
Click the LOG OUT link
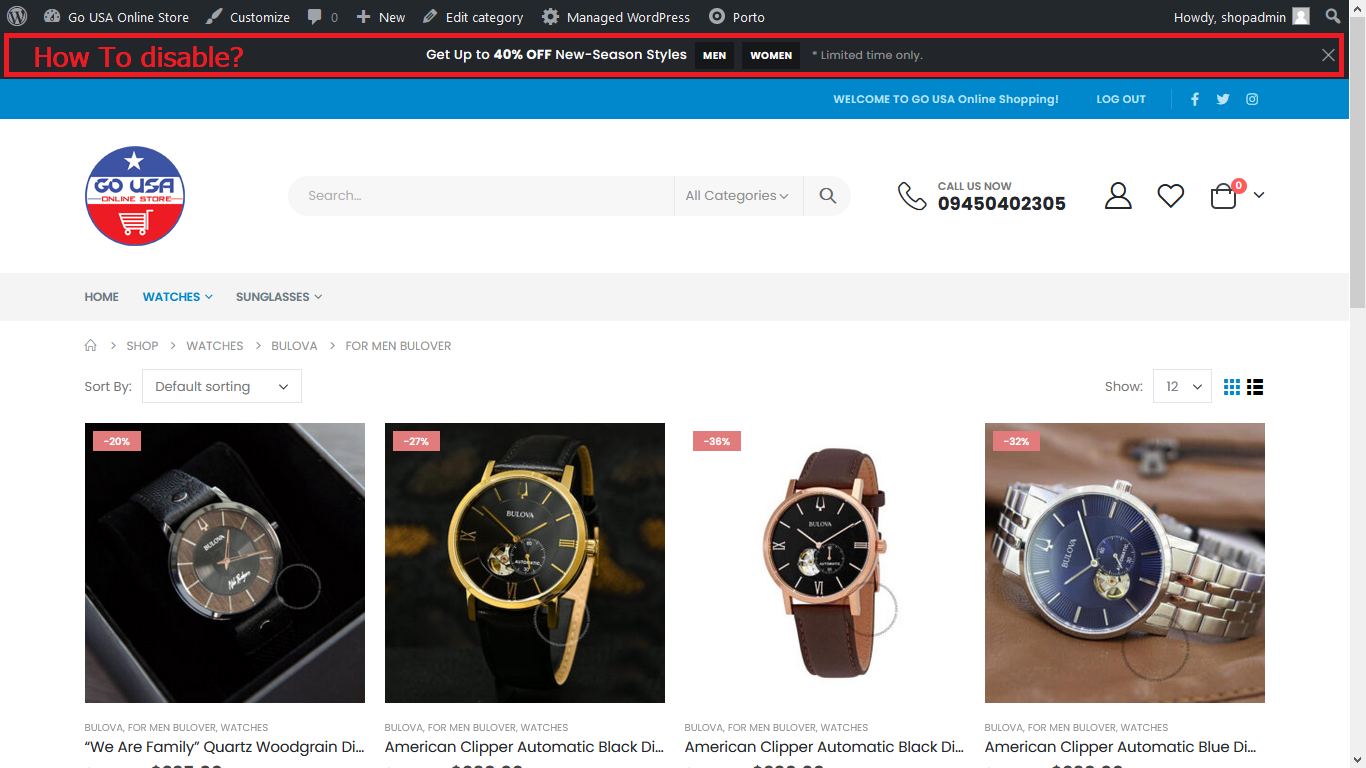point(1121,99)
